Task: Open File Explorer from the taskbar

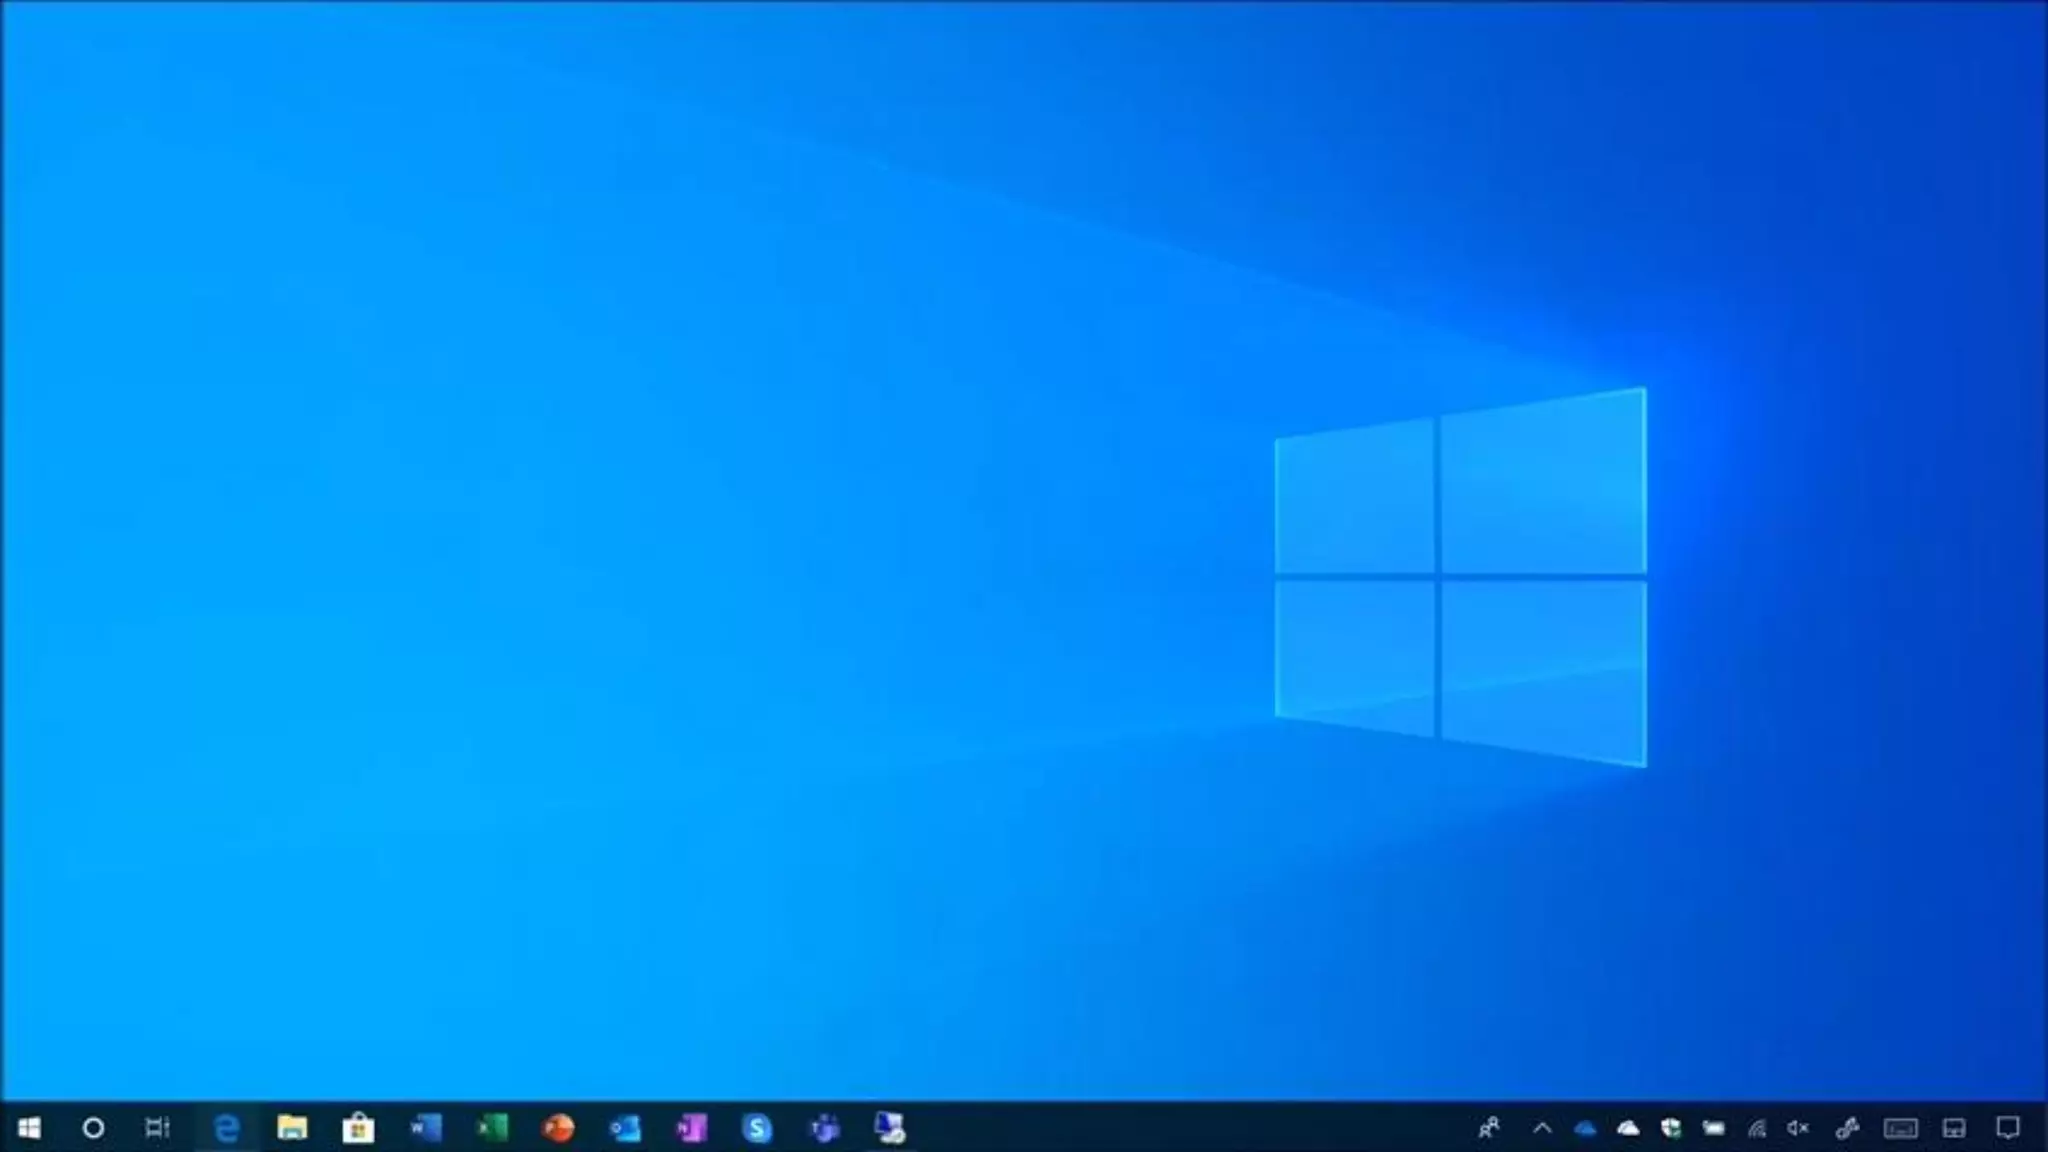Action: pyautogui.click(x=292, y=1128)
